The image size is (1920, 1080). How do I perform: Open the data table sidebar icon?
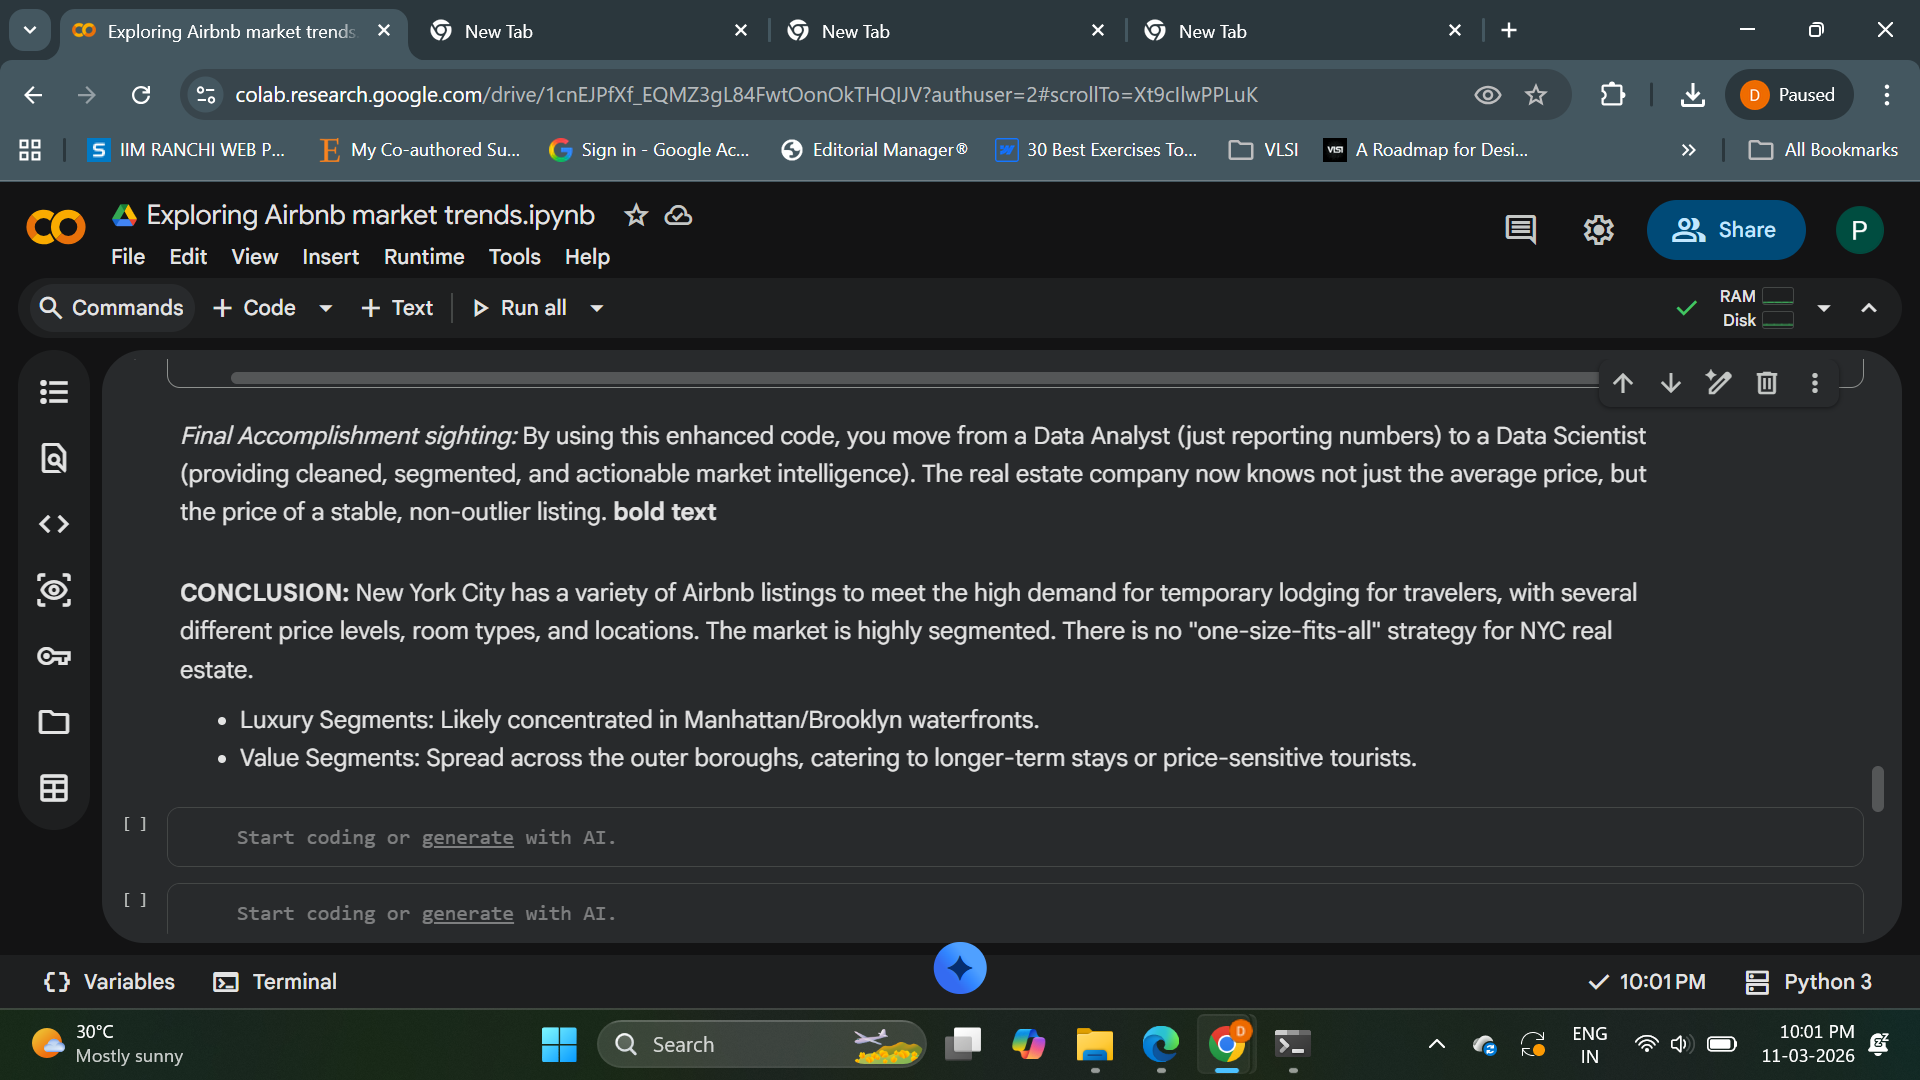click(54, 788)
